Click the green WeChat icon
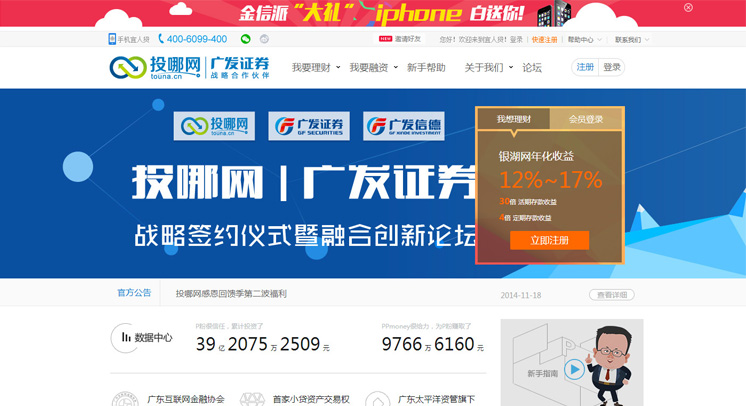746x406 pixels. tap(245, 39)
